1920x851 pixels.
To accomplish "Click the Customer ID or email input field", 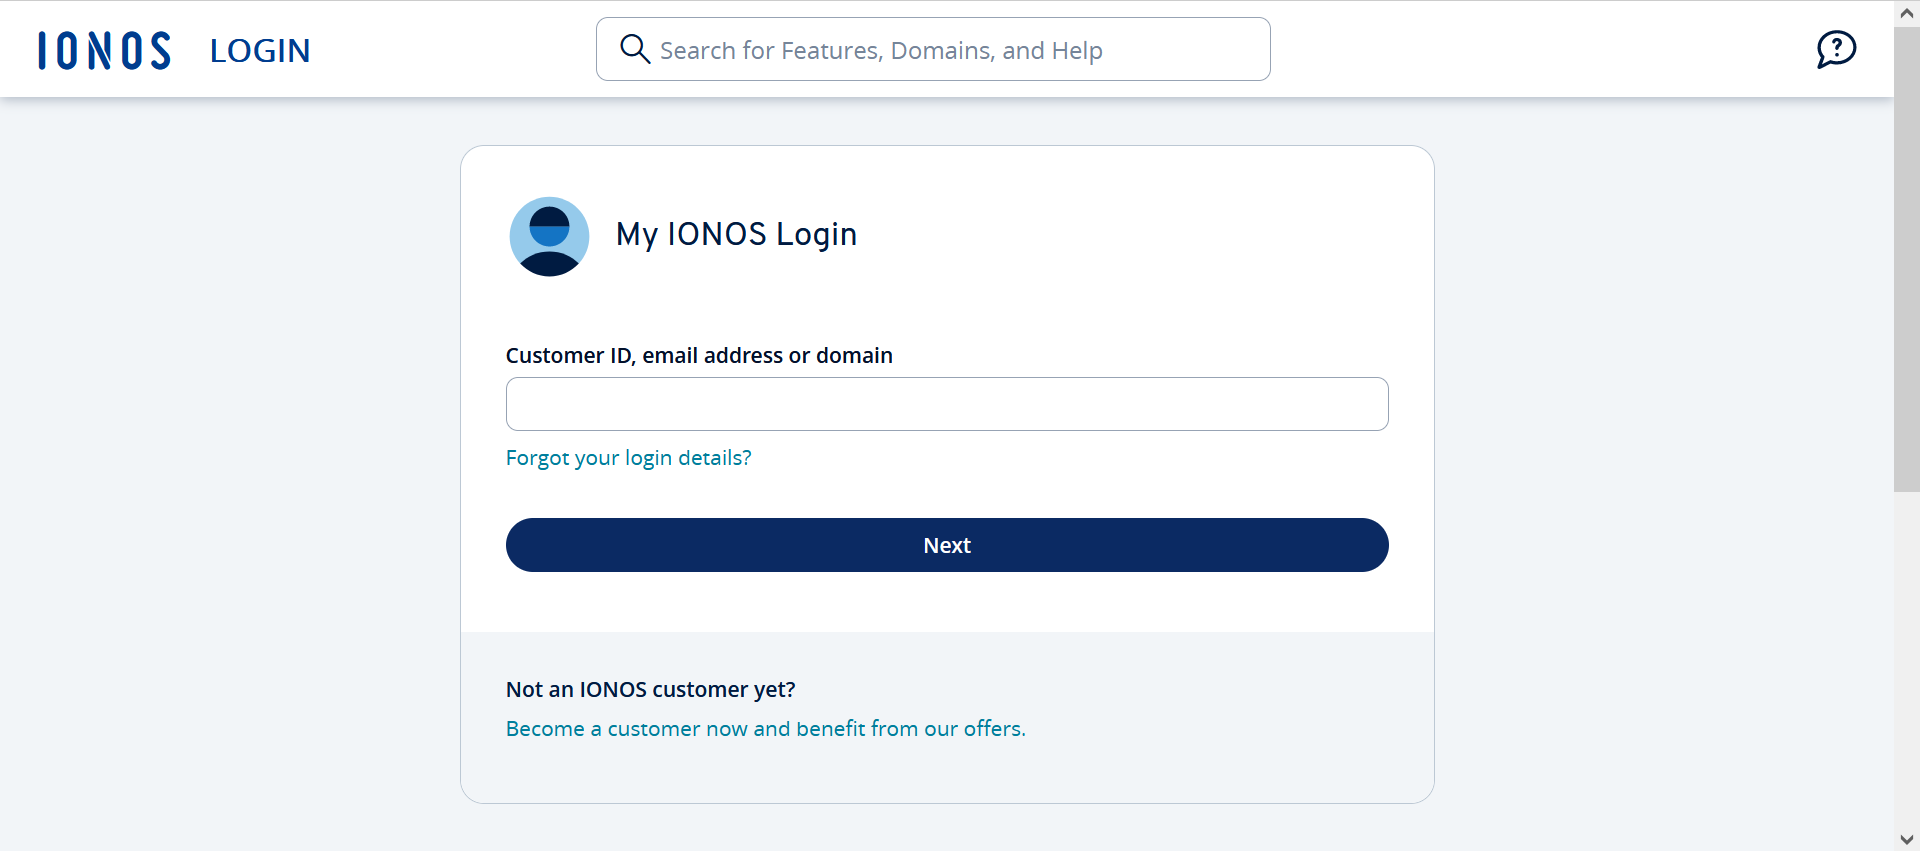I will (x=947, y=404).
